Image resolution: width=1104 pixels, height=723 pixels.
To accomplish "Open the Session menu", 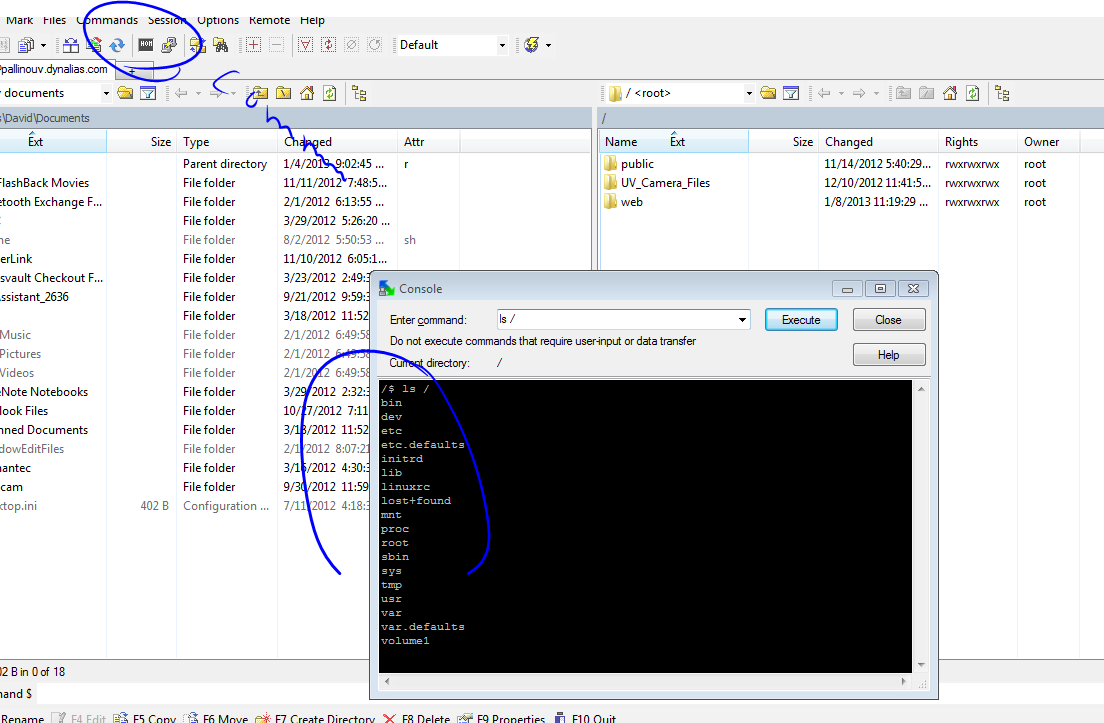I will [166, 20].
